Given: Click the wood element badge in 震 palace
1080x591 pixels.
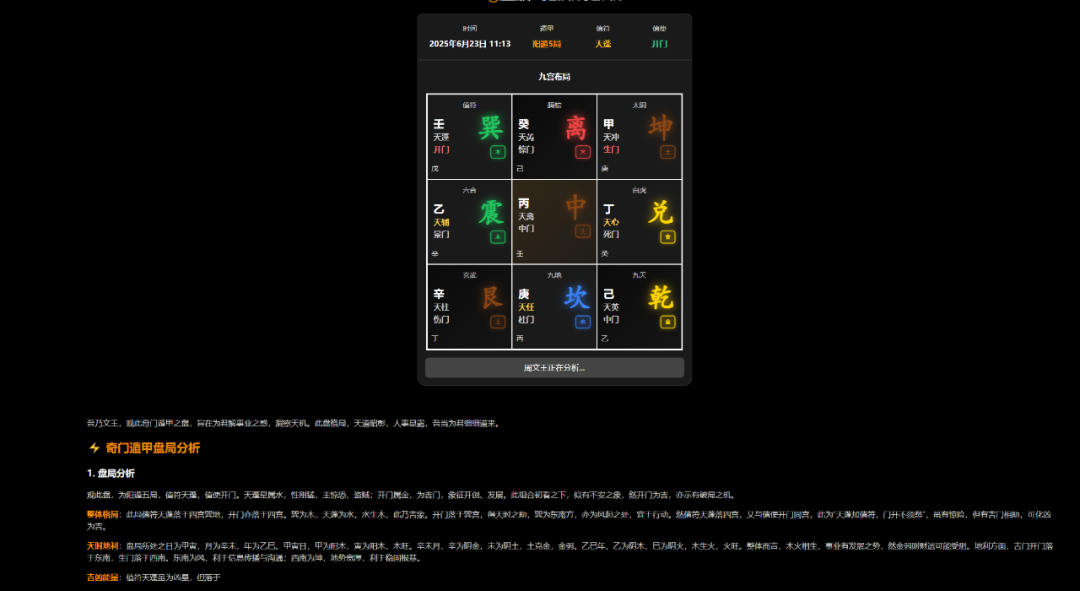Looking at the screenshot, I should pos(497,237).
